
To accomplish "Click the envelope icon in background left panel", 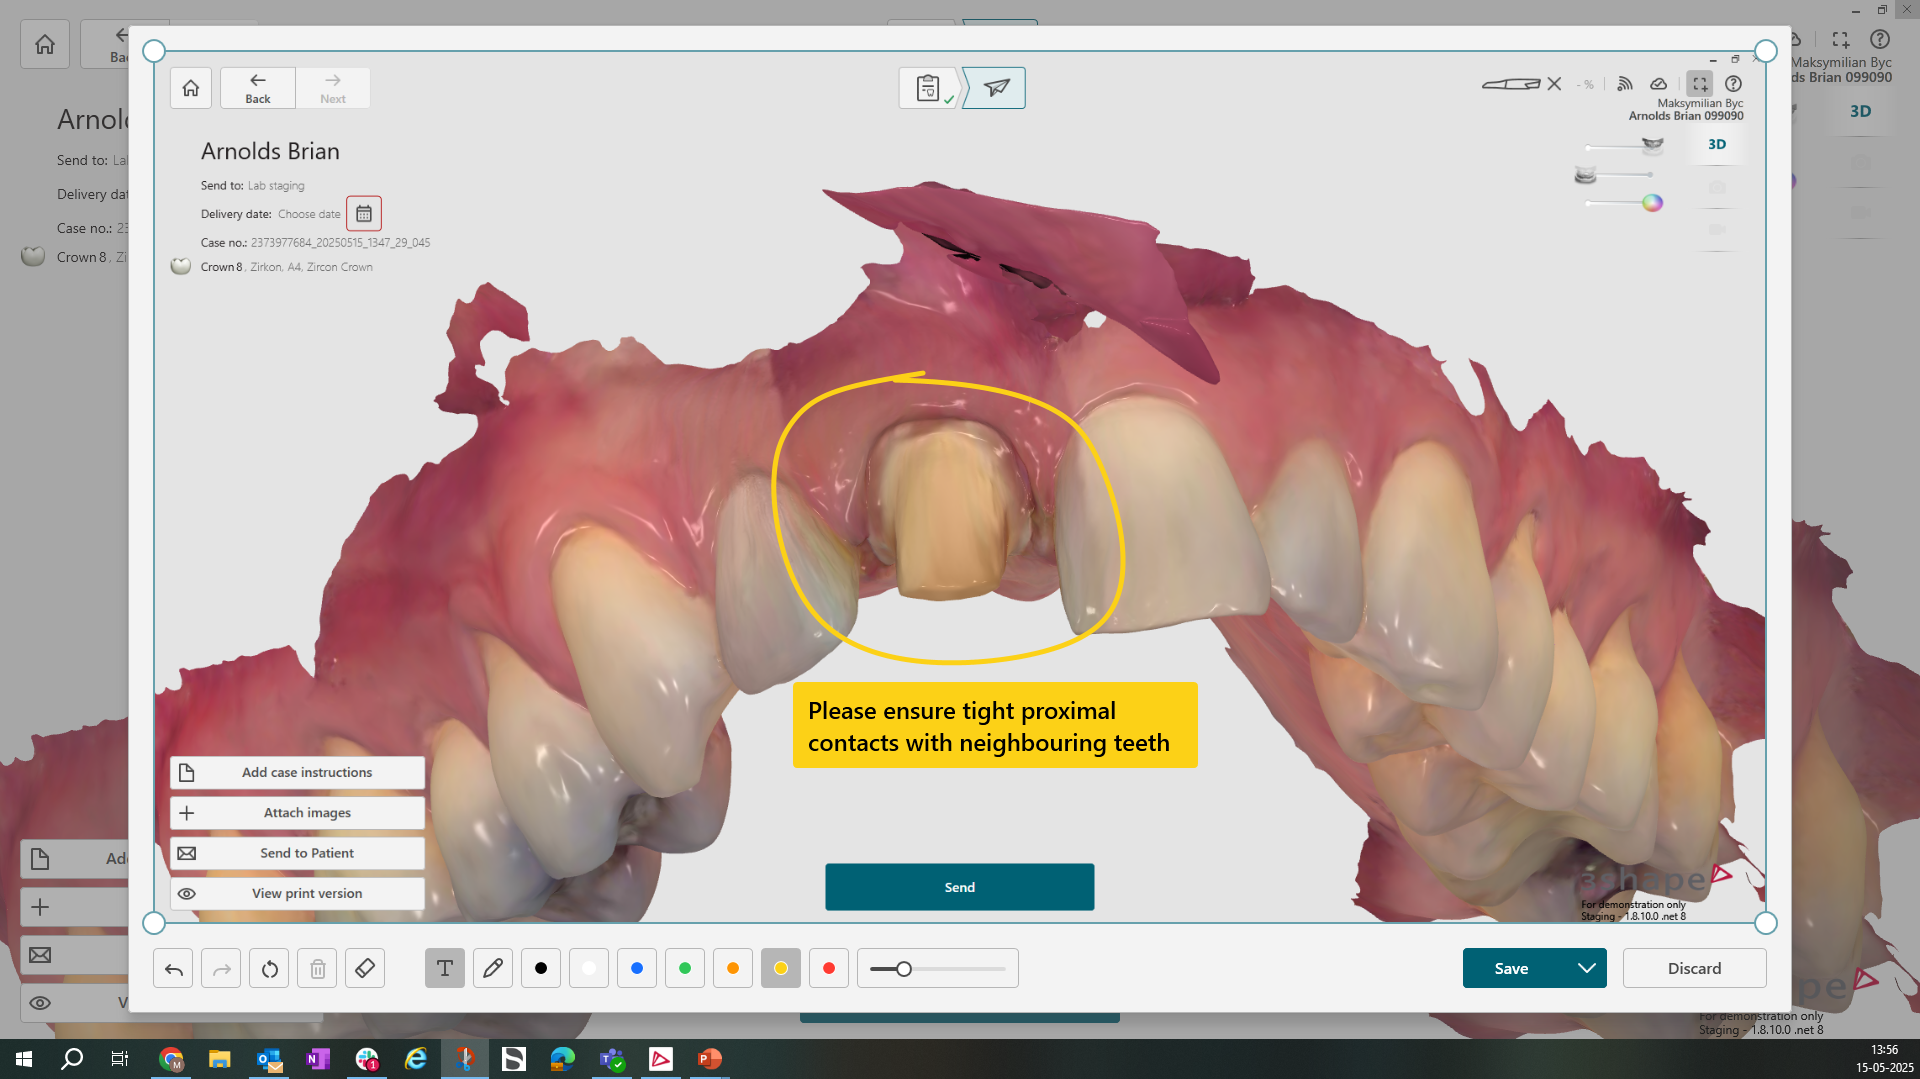I will (40, 955).
